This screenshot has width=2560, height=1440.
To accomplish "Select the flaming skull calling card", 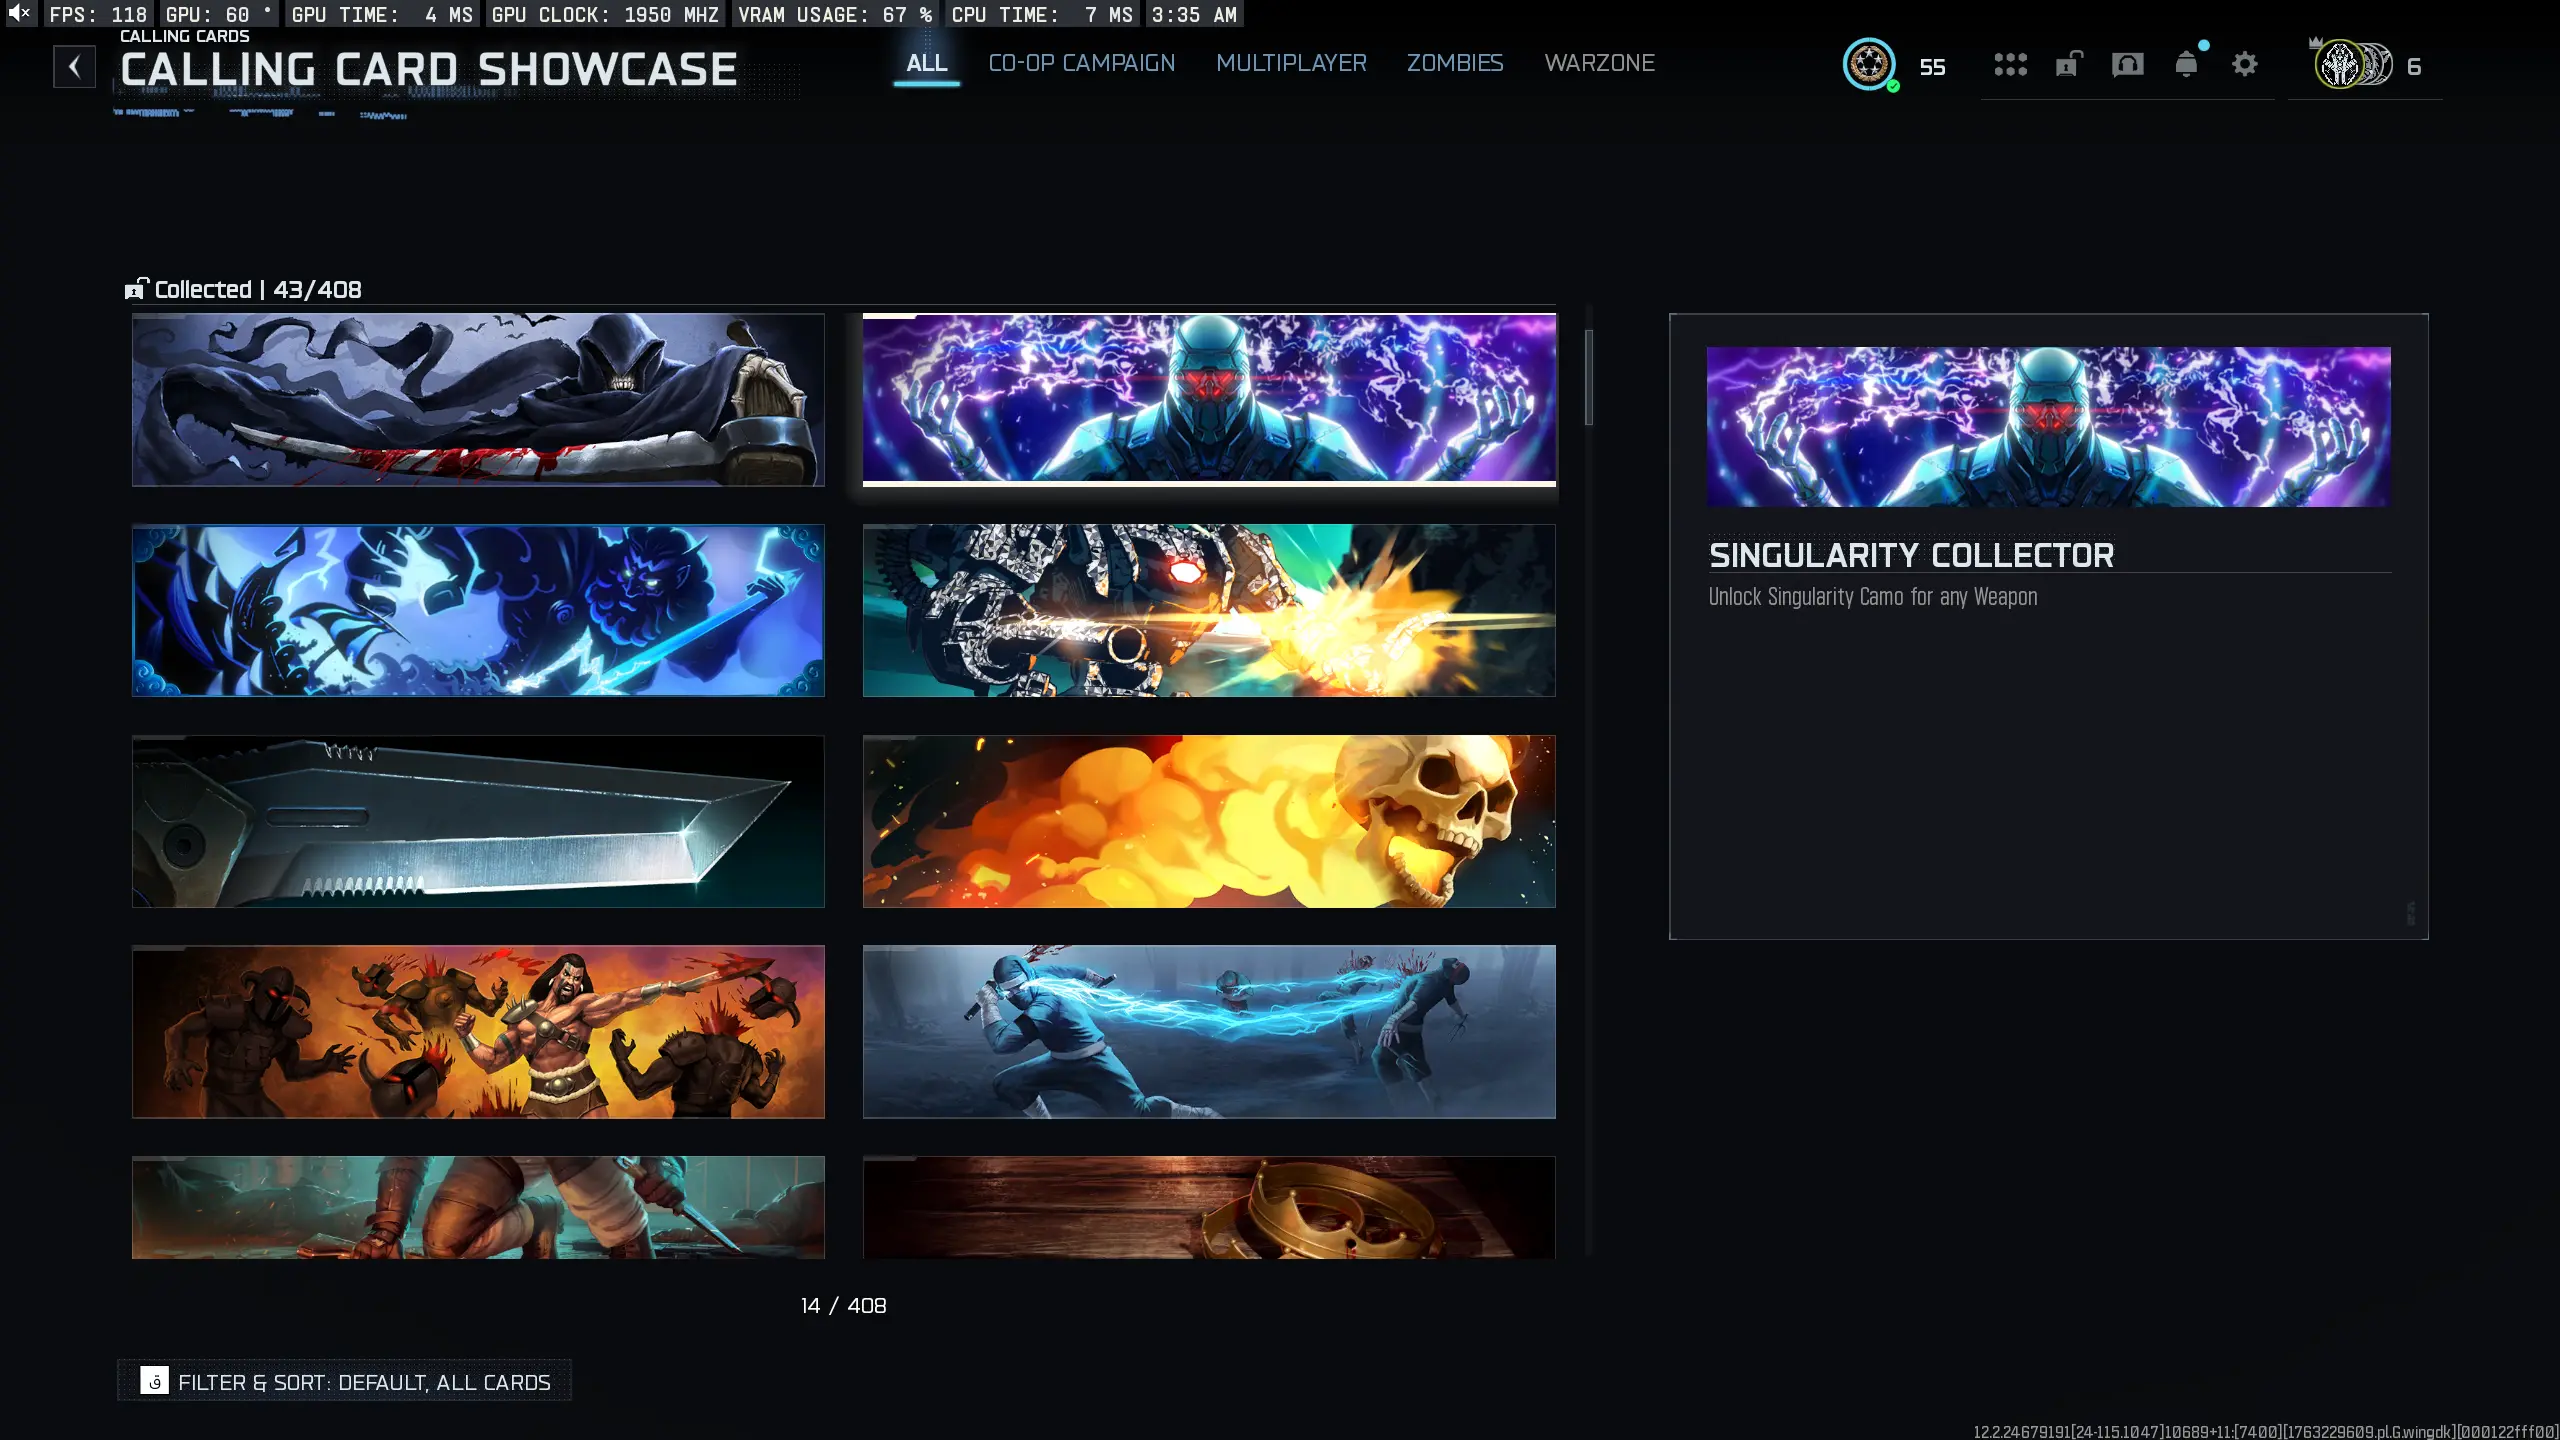I will coord(1209,821).
